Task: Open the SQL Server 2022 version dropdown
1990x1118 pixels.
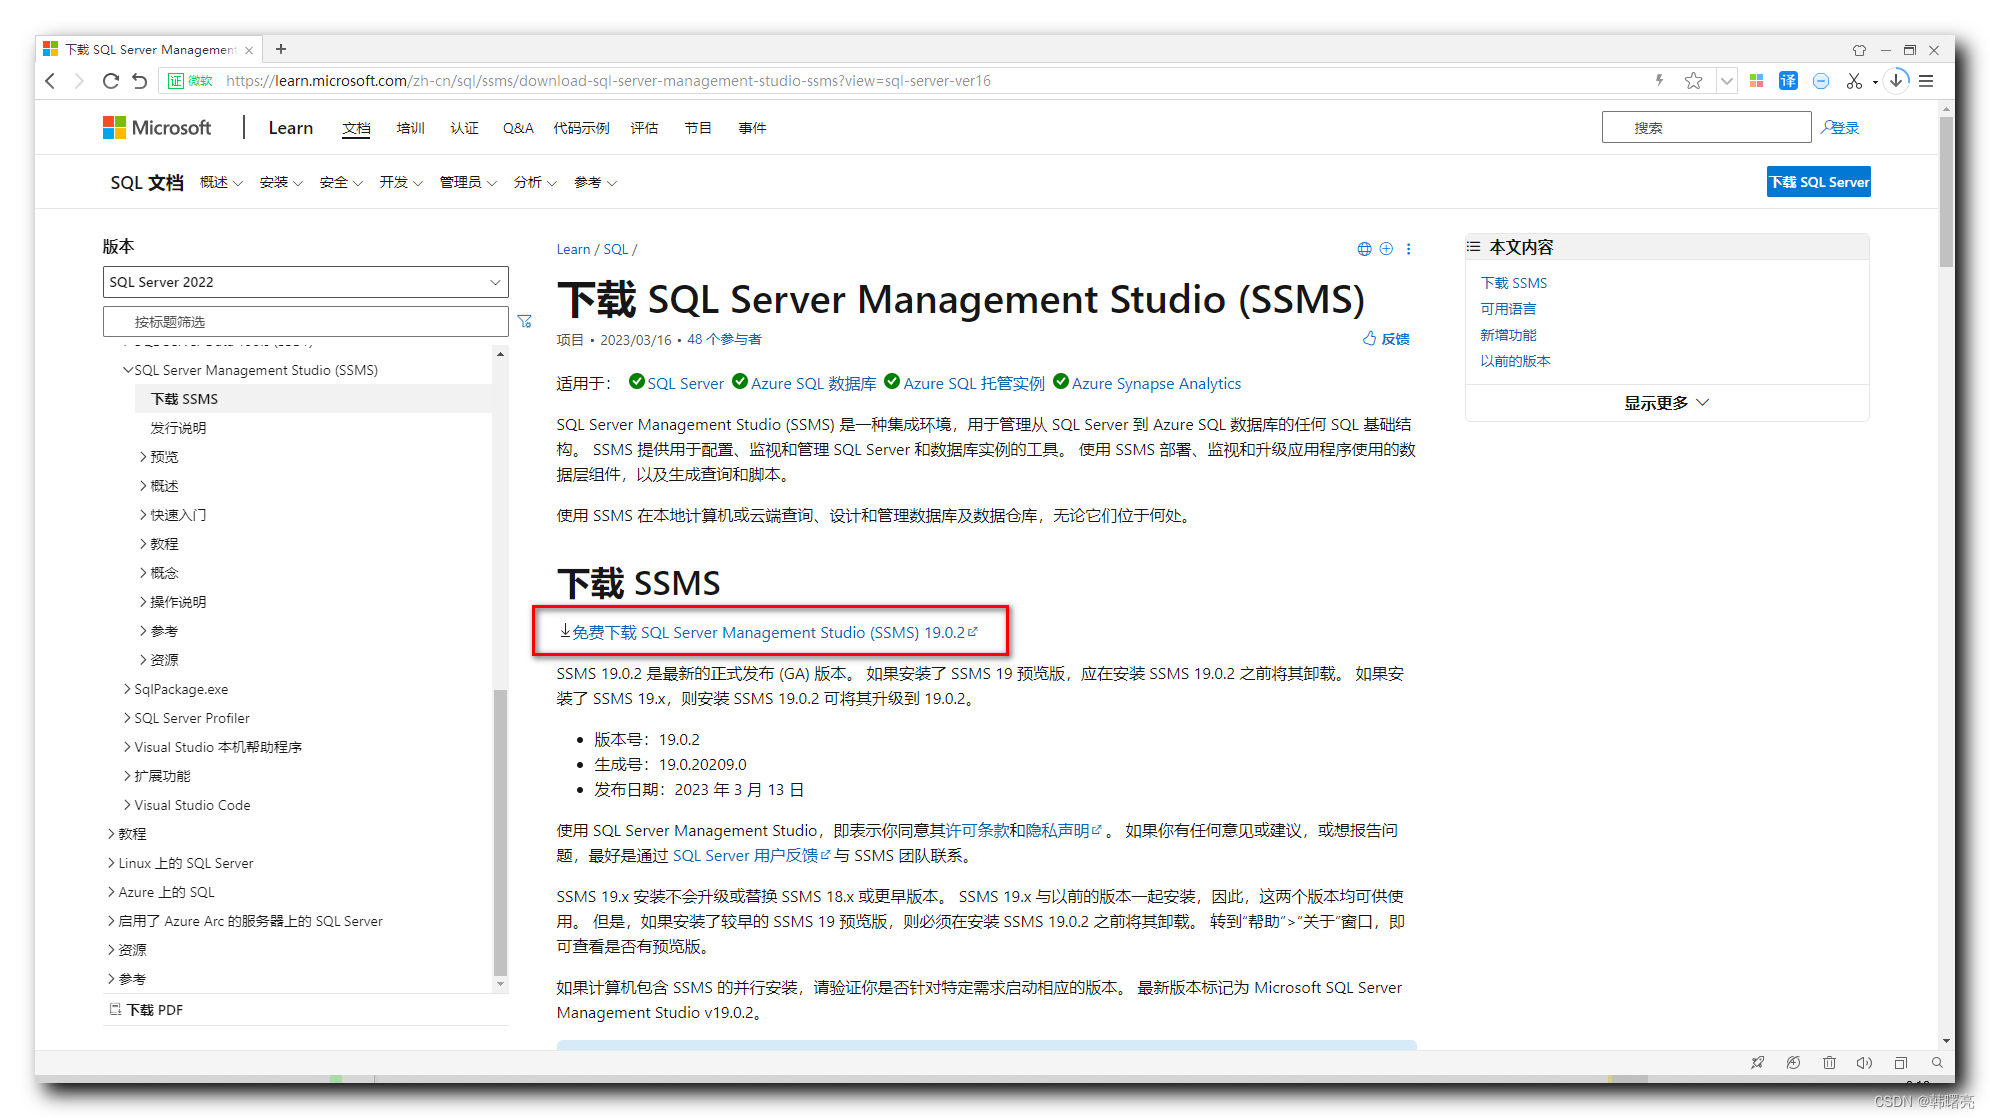Action: pyautogui.click(x=305, y=282)
